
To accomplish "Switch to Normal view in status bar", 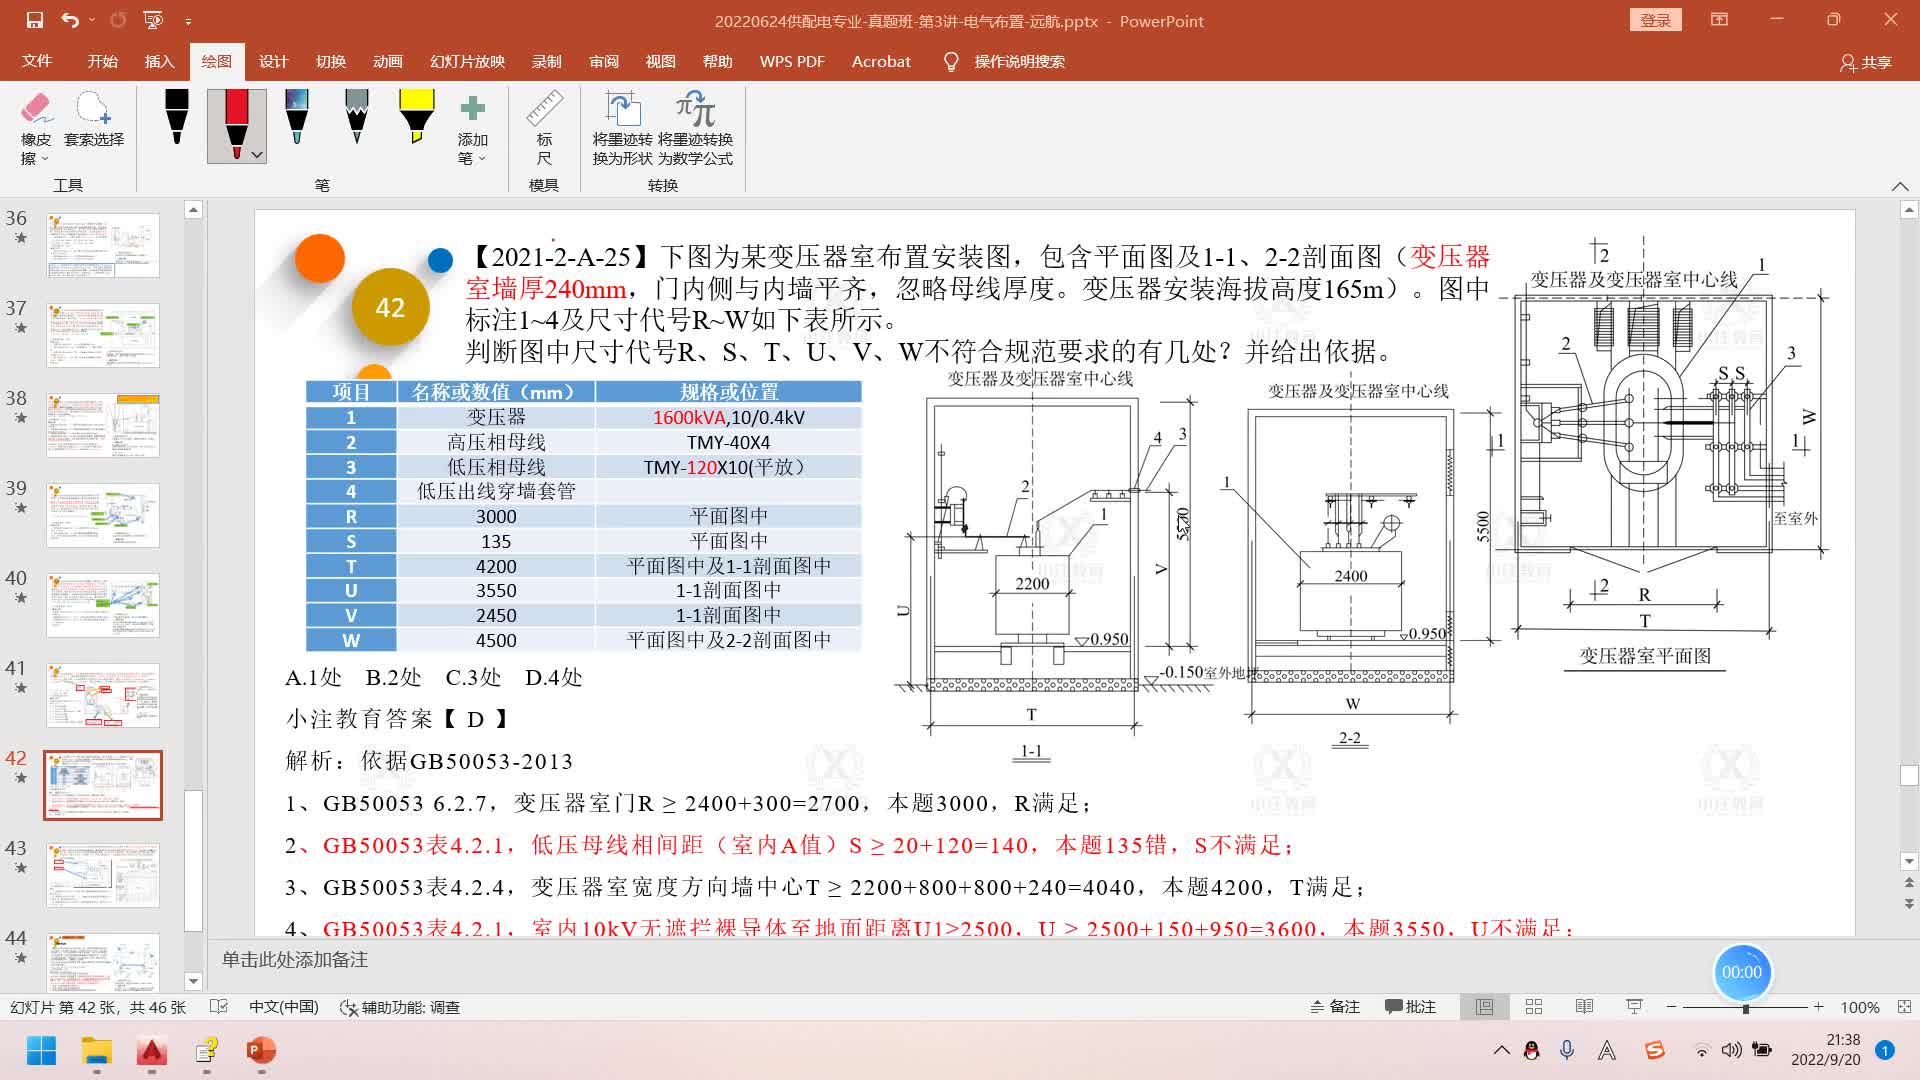I will pyautogui.click(x=1484, y=1007).
